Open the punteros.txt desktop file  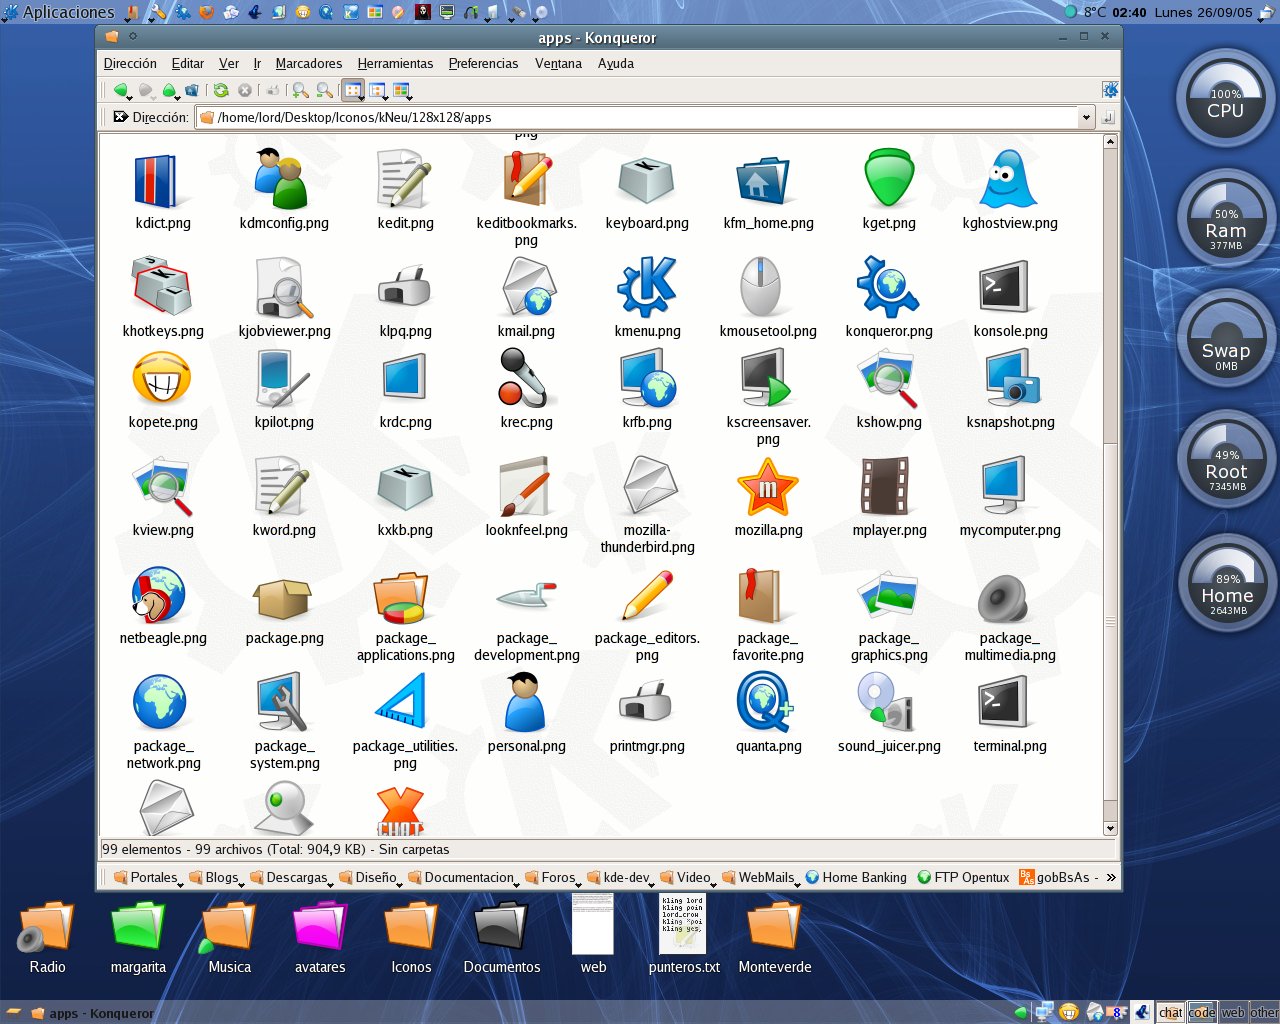point(684,934)
